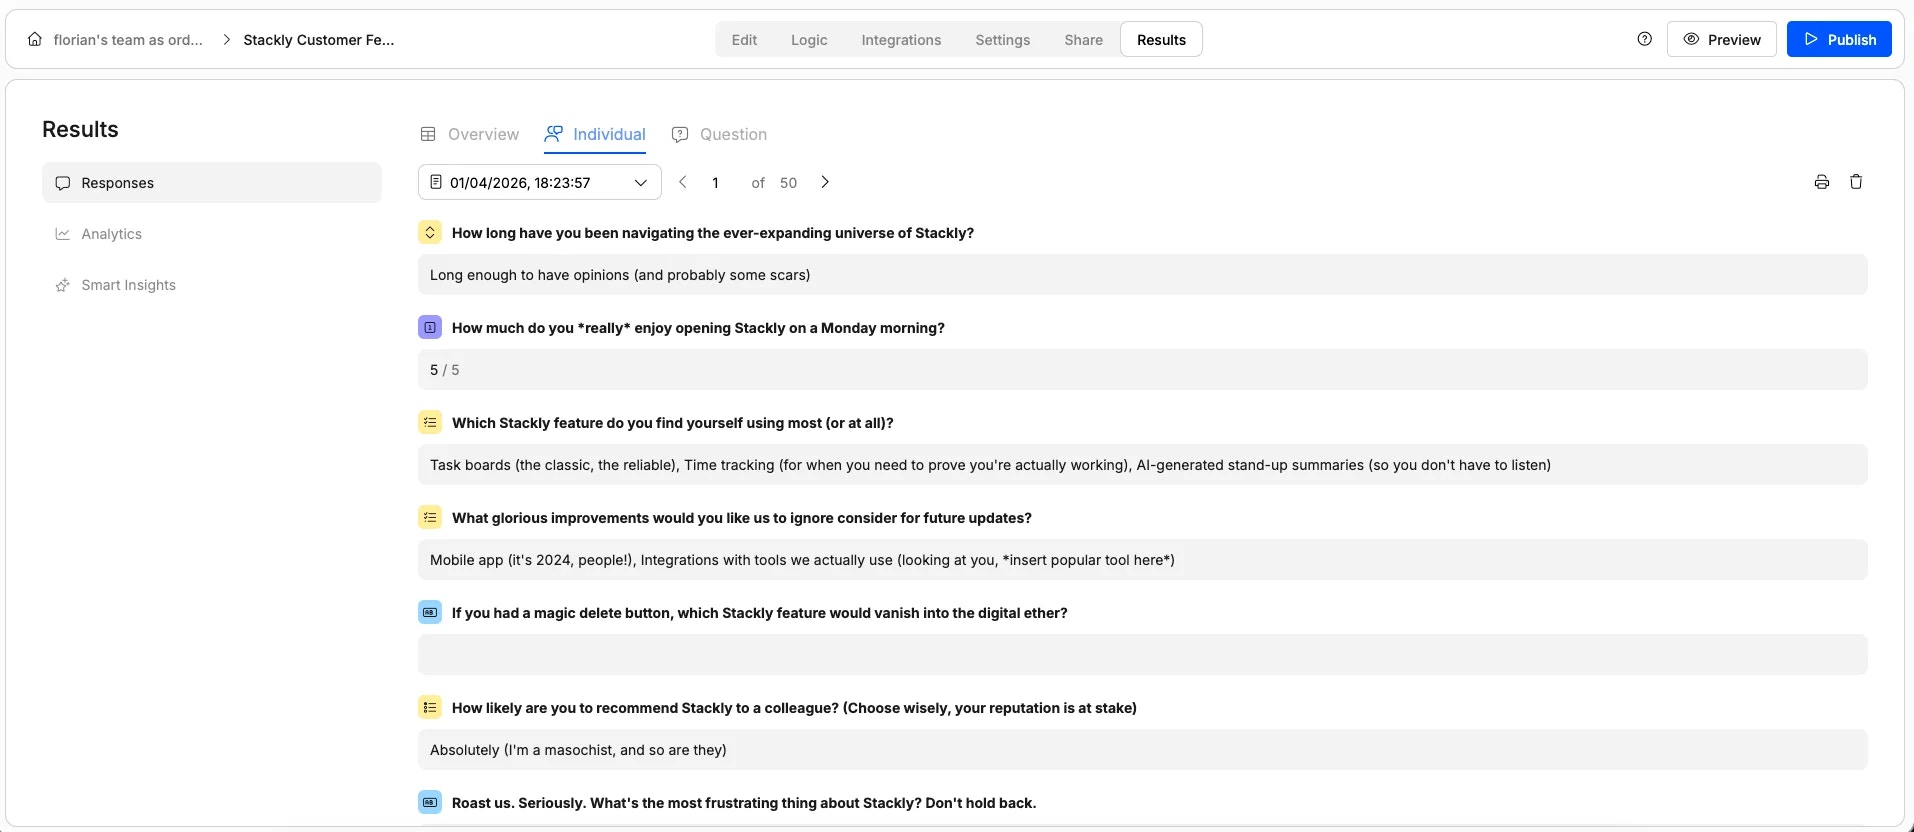Click the question 'If you had a magic delete button'

(760, 613)
